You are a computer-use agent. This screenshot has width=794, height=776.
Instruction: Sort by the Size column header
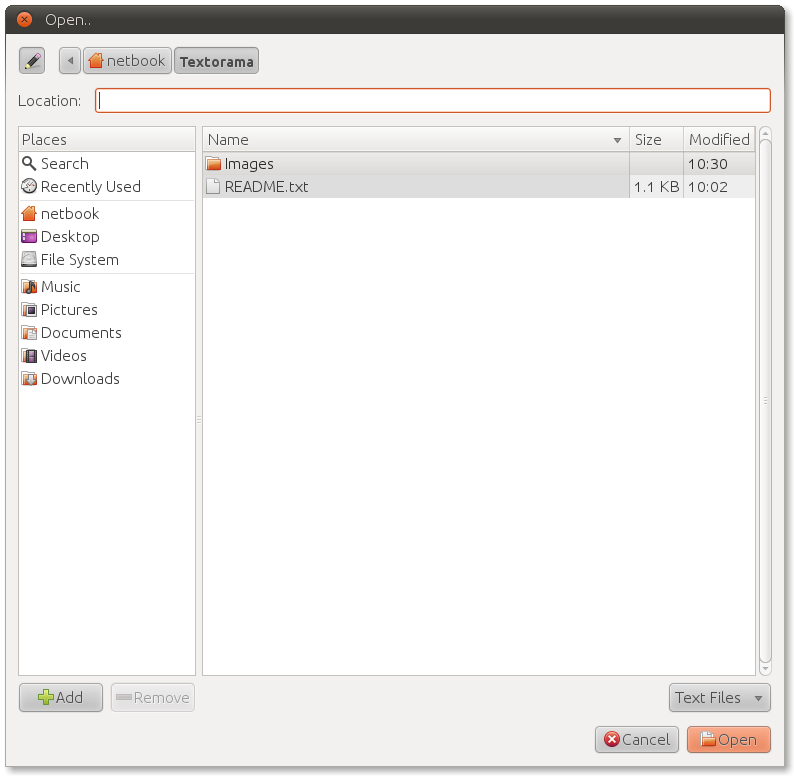click(656, 139)
